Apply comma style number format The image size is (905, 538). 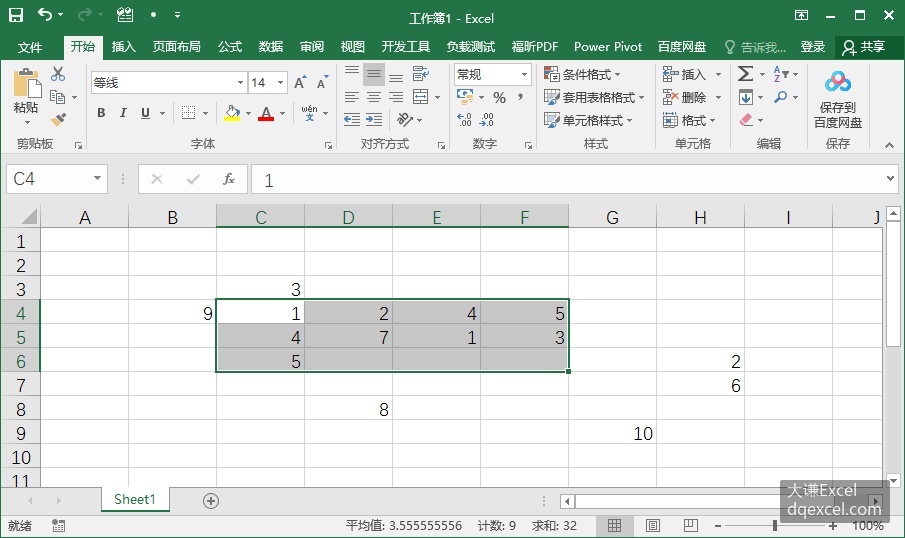[x=521, y=98]
